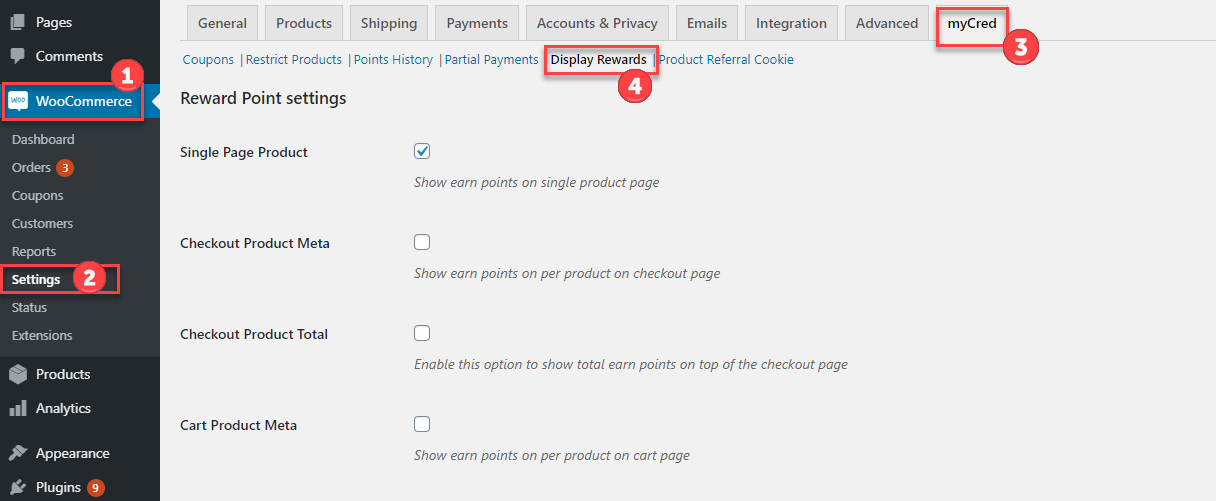
Task: Select the myCred settings tab
Action: [x=972, y=23]
